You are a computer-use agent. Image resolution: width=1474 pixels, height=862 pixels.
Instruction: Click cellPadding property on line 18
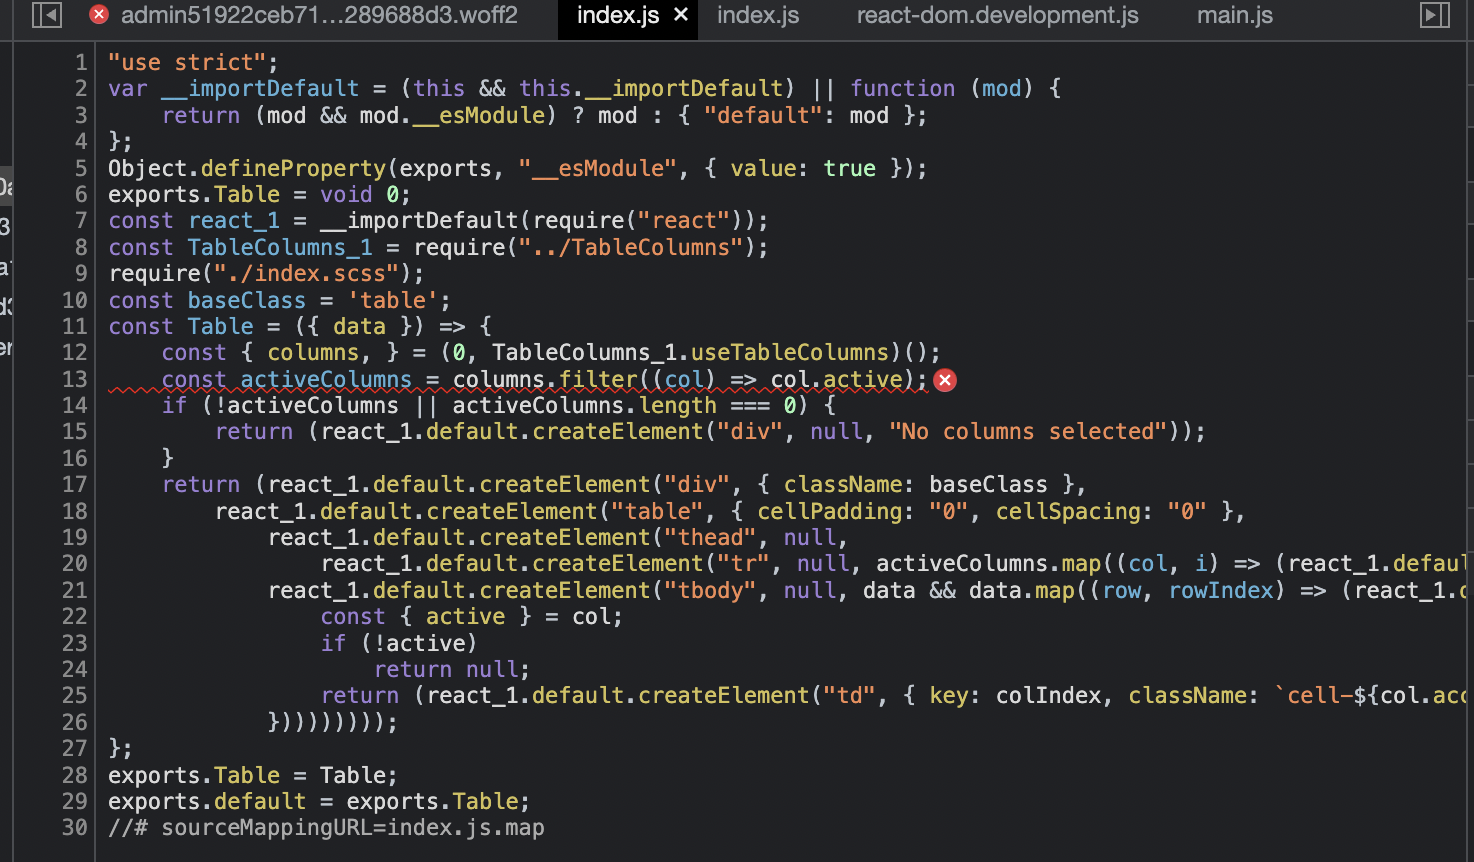pos(830,511)
